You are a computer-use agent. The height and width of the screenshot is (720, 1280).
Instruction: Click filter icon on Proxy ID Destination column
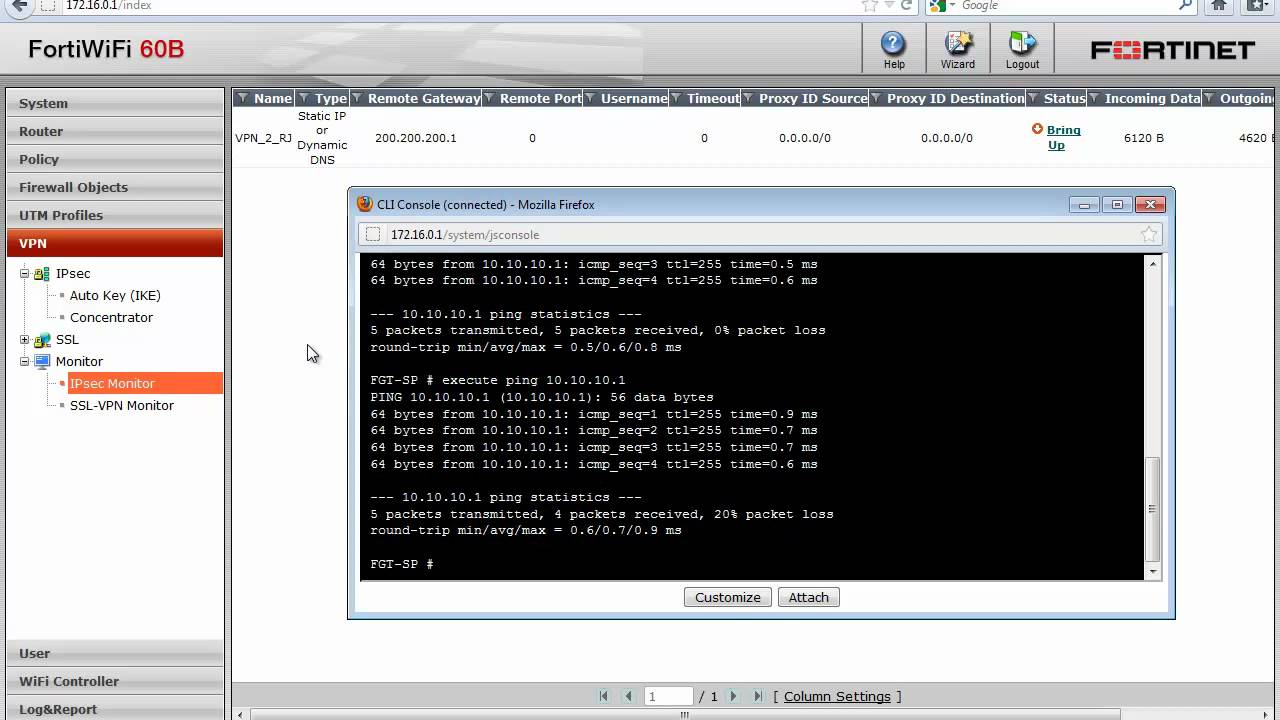click(x=876, y=98)
